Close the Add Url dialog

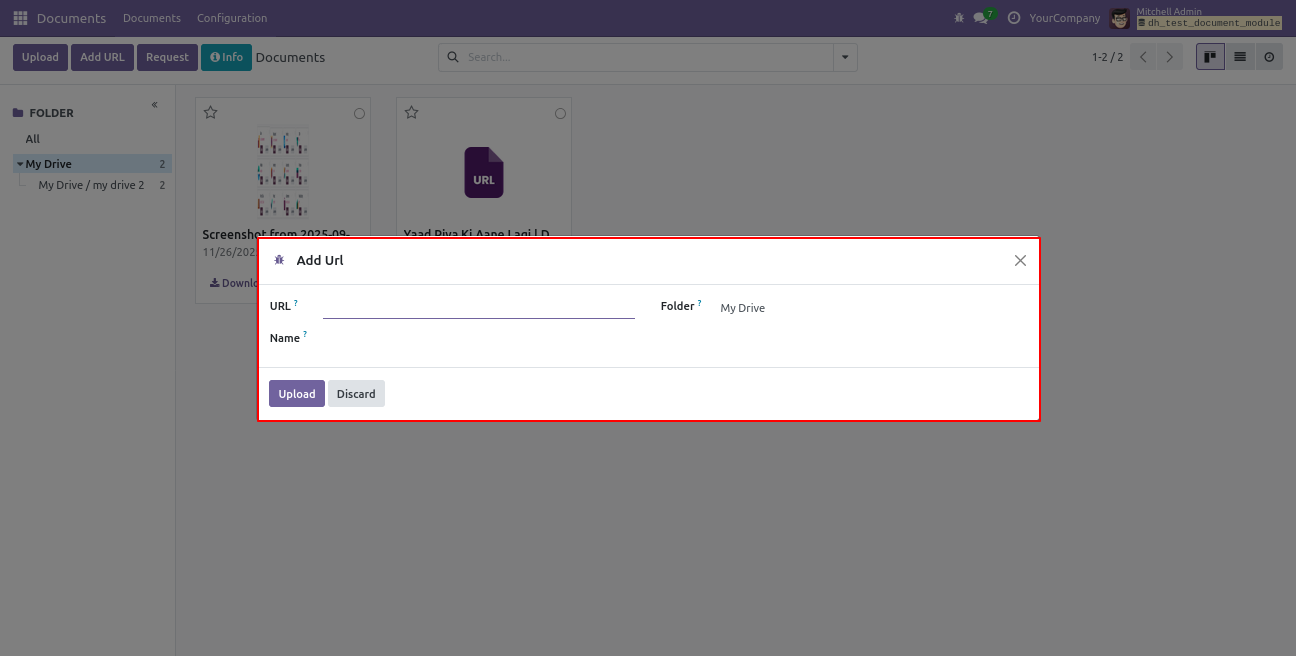[1020, 260]
